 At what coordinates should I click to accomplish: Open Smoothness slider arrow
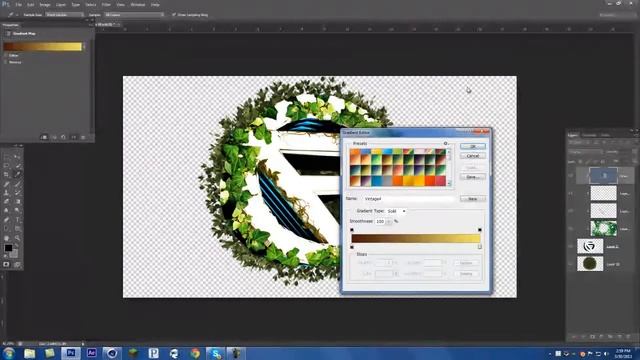389,221
